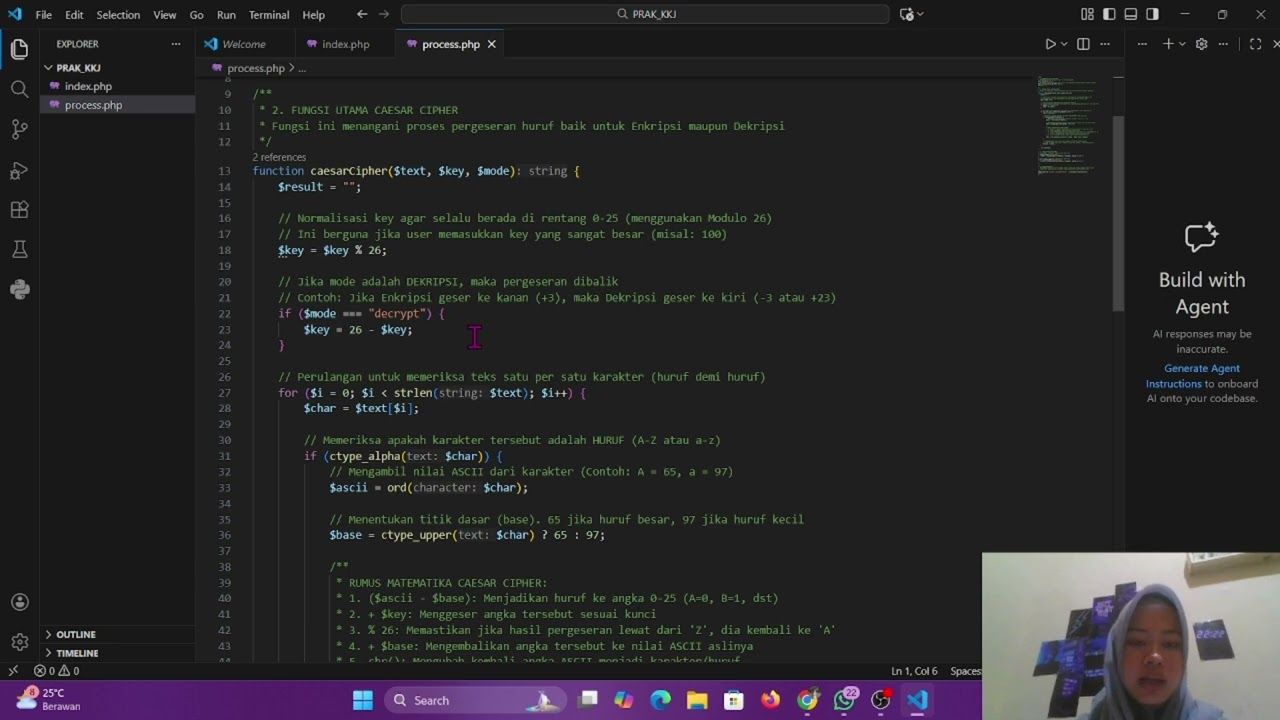Go forward with the navigation arrow
The width and height of the screenshot is (1280, 720).
(385, 14)
